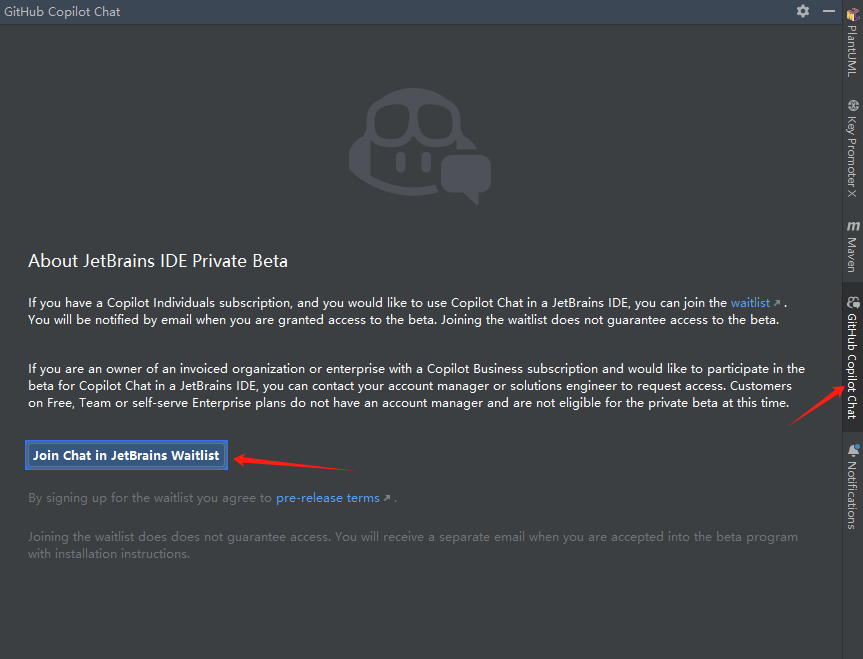The image size is (863, 659).
Task: Hide the GitHub Copilot Chat panel
Action: click(829, 11)
